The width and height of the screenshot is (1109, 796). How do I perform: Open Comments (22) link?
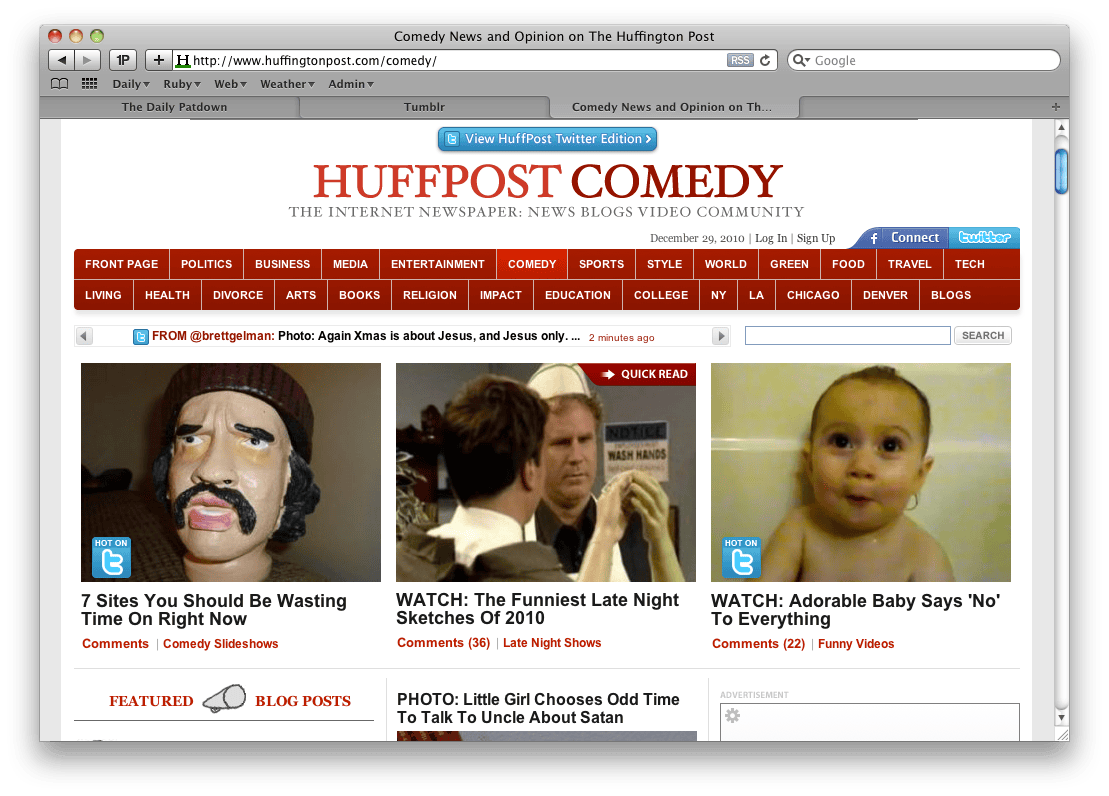(758, 644)
